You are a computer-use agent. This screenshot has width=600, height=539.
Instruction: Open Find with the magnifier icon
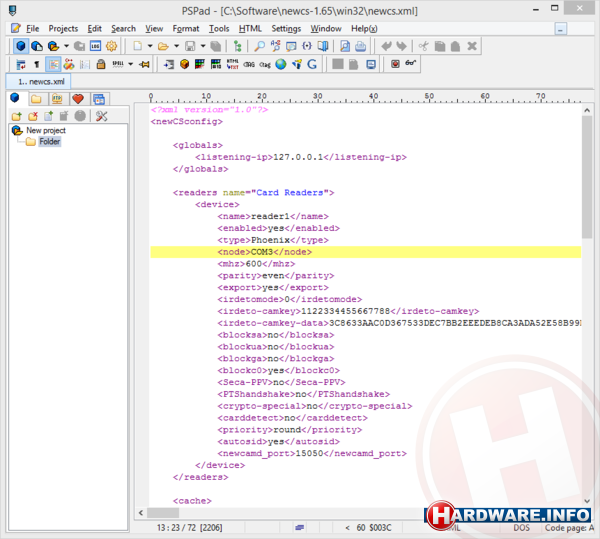click(x=259, y=46)
